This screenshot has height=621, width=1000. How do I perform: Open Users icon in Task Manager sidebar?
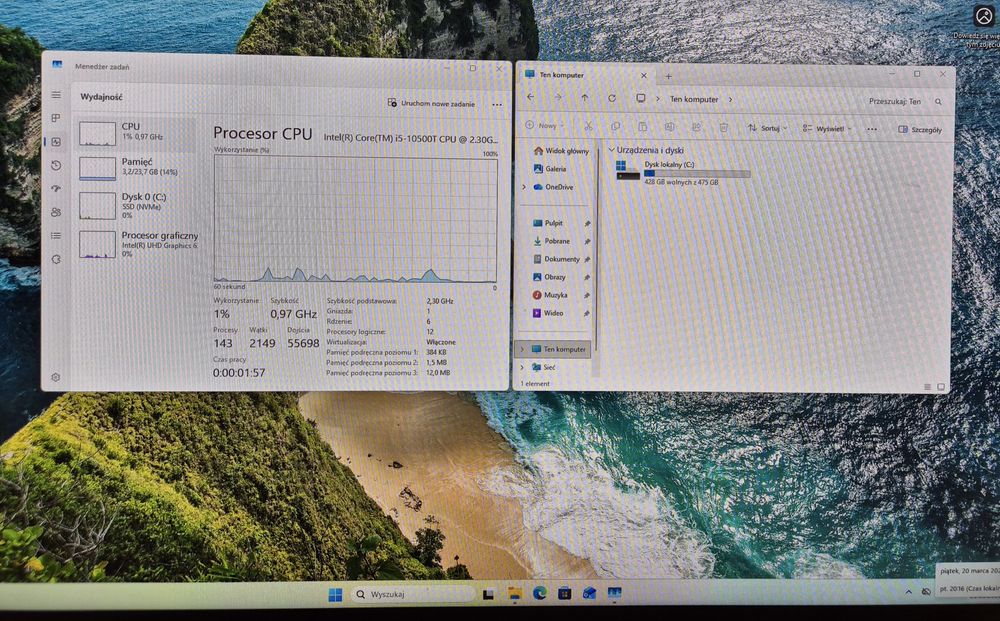(x=56, y=212)
